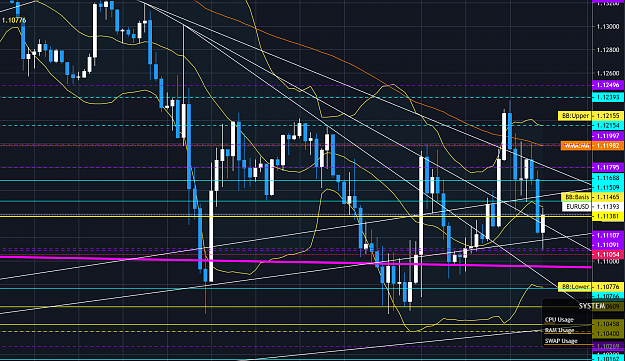
Task: Click the 1.12800 axis tick label
Action: coord(608,50)
